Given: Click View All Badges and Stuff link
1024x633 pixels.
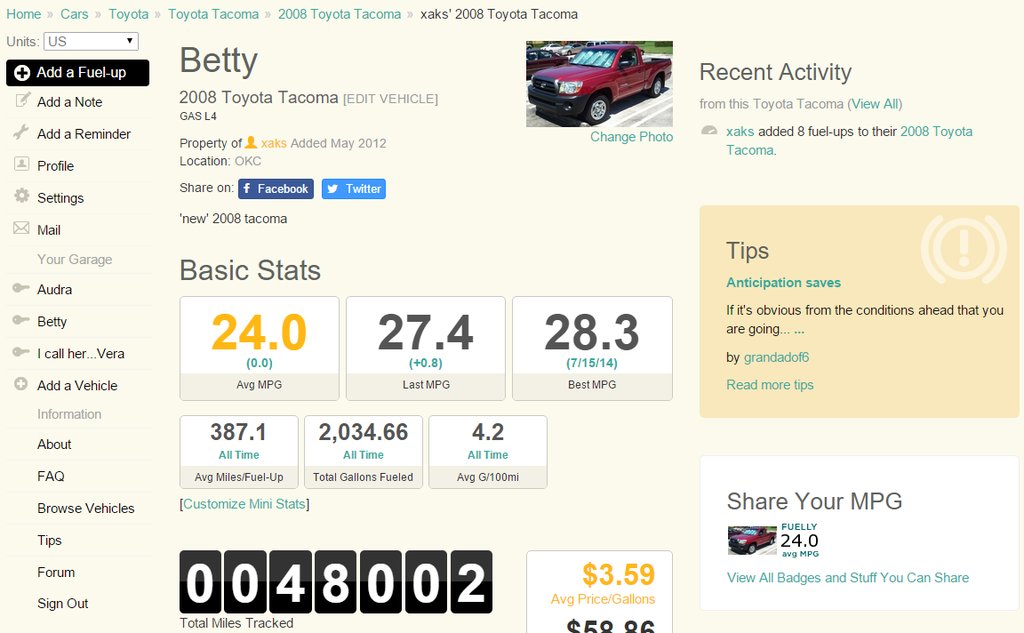Looking at the screenshot, I should (848, 577).
